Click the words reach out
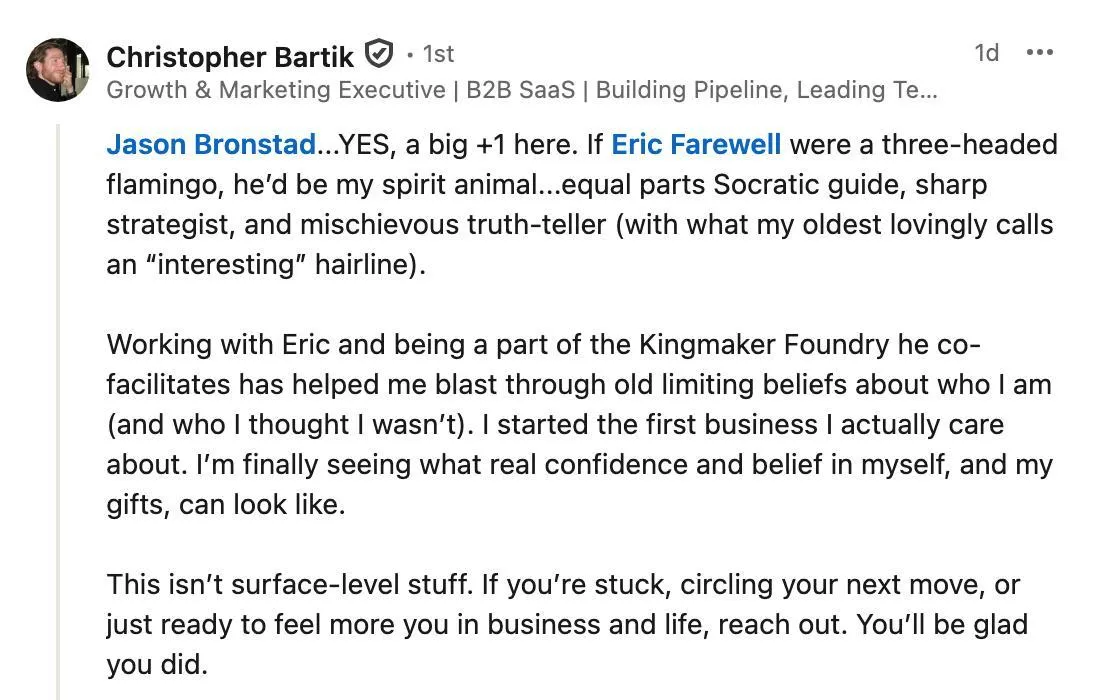1102x700 pixels. coord(782,625)
